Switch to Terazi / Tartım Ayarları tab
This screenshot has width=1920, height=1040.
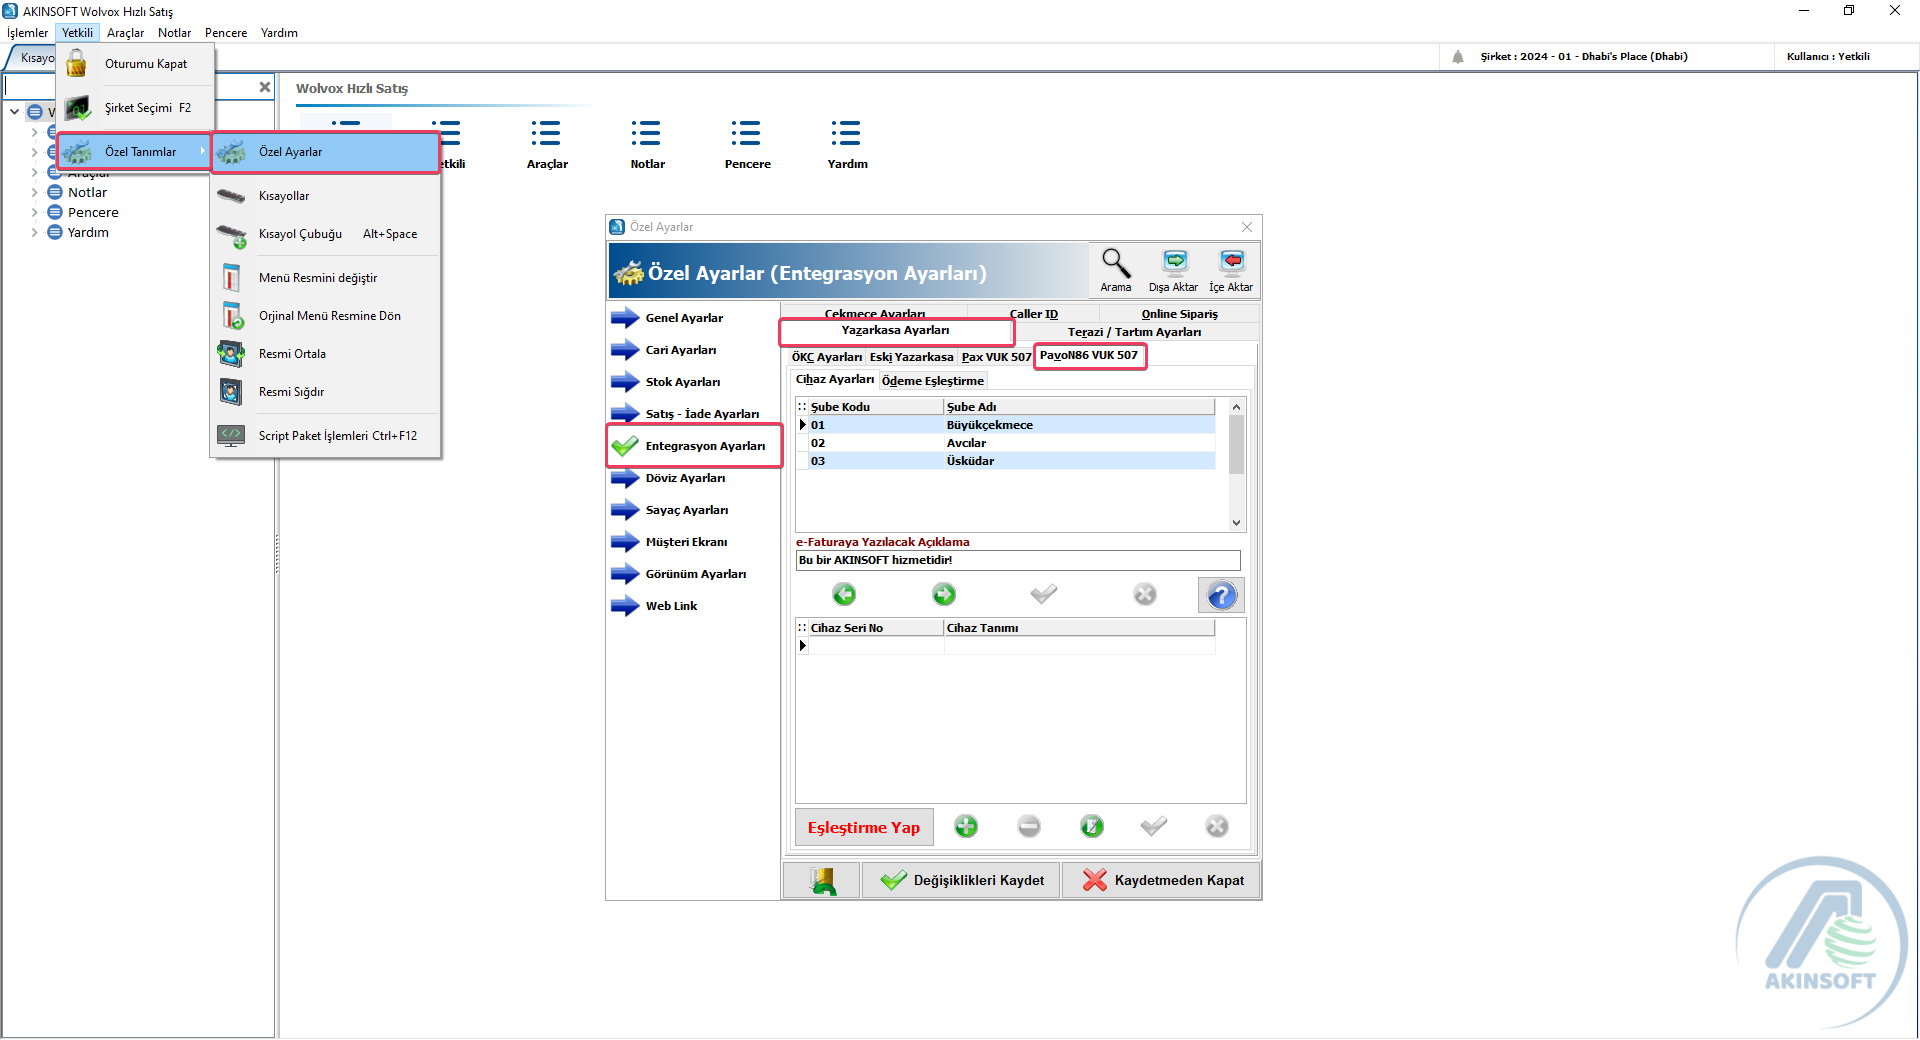click(1134, 332)
